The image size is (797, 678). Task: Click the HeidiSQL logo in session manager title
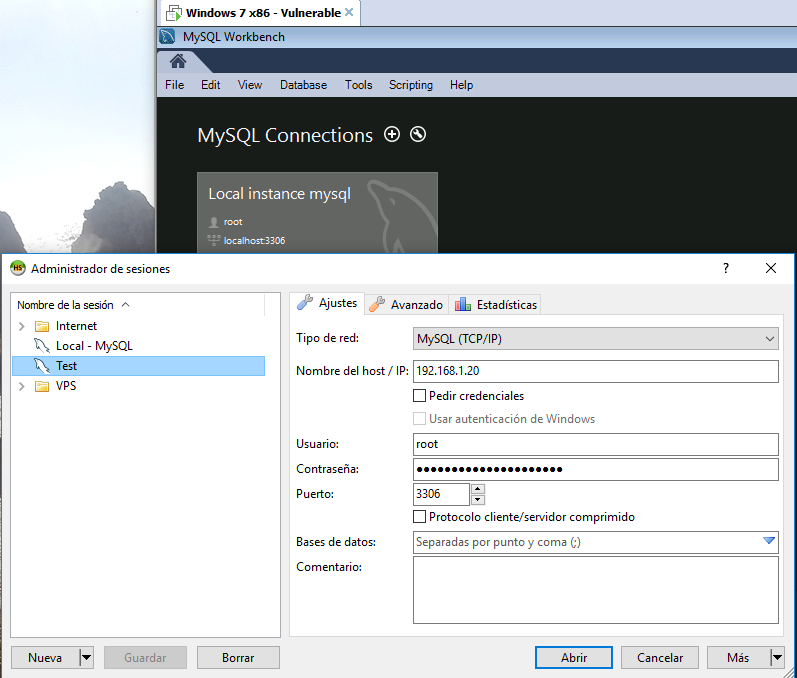[18, 268]
